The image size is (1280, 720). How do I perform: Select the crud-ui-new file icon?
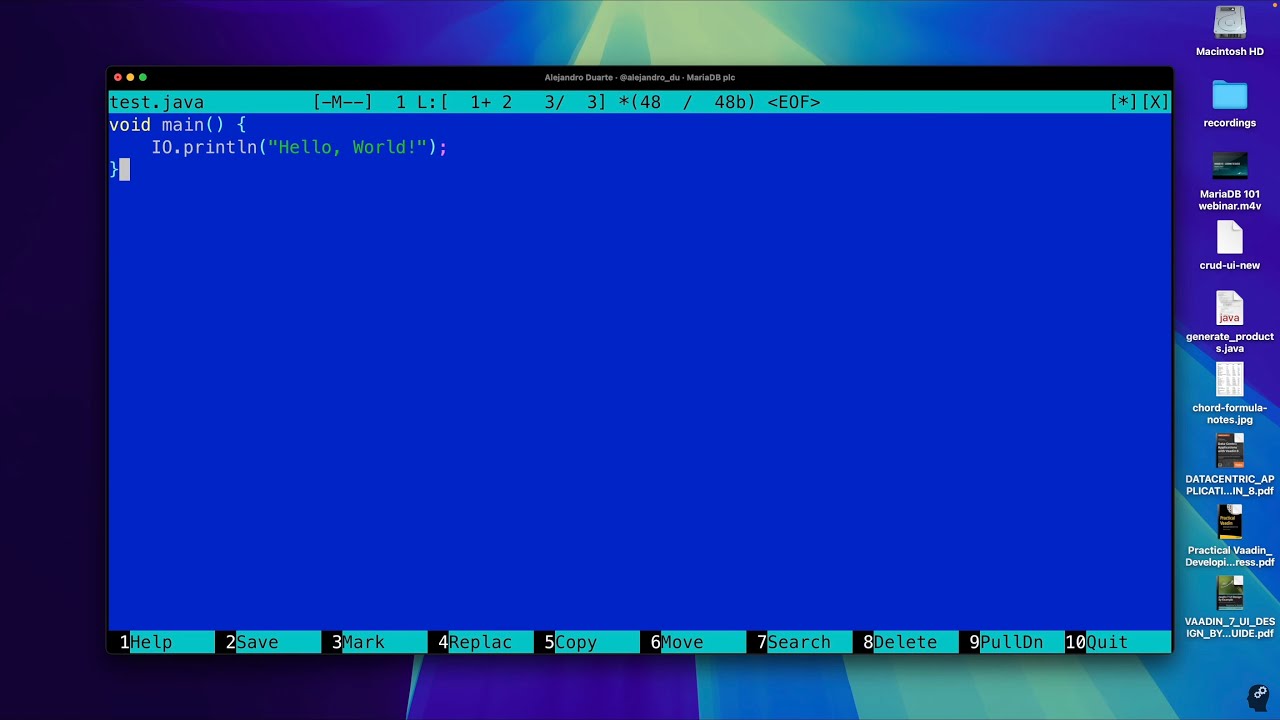pos(1230,238)
